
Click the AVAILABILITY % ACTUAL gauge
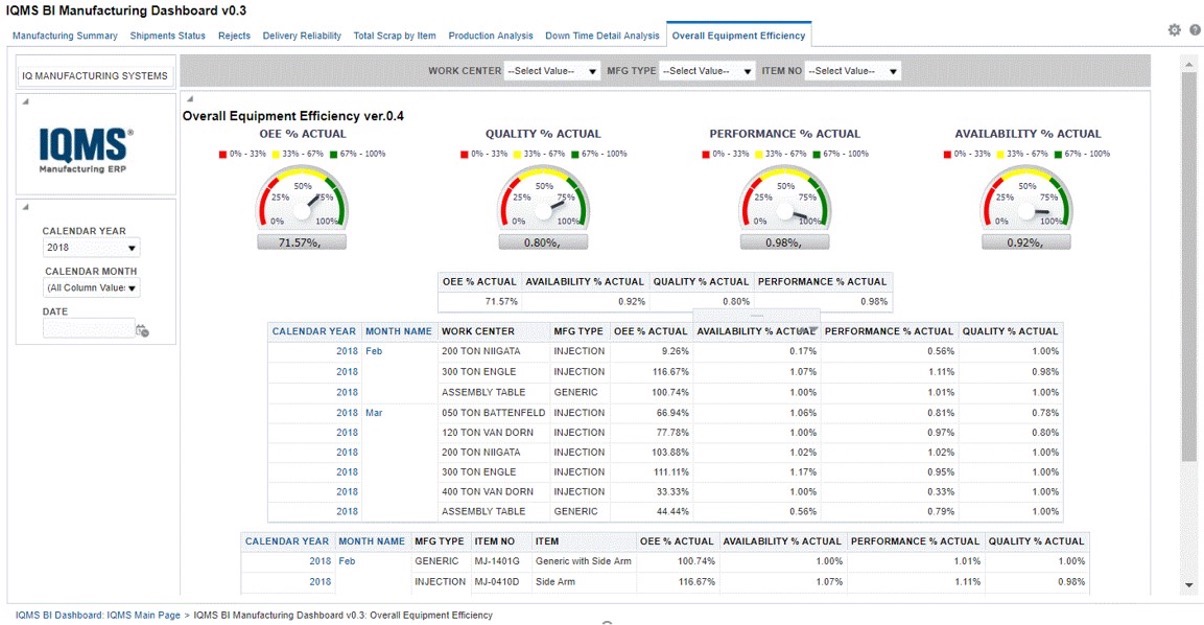1027,200
